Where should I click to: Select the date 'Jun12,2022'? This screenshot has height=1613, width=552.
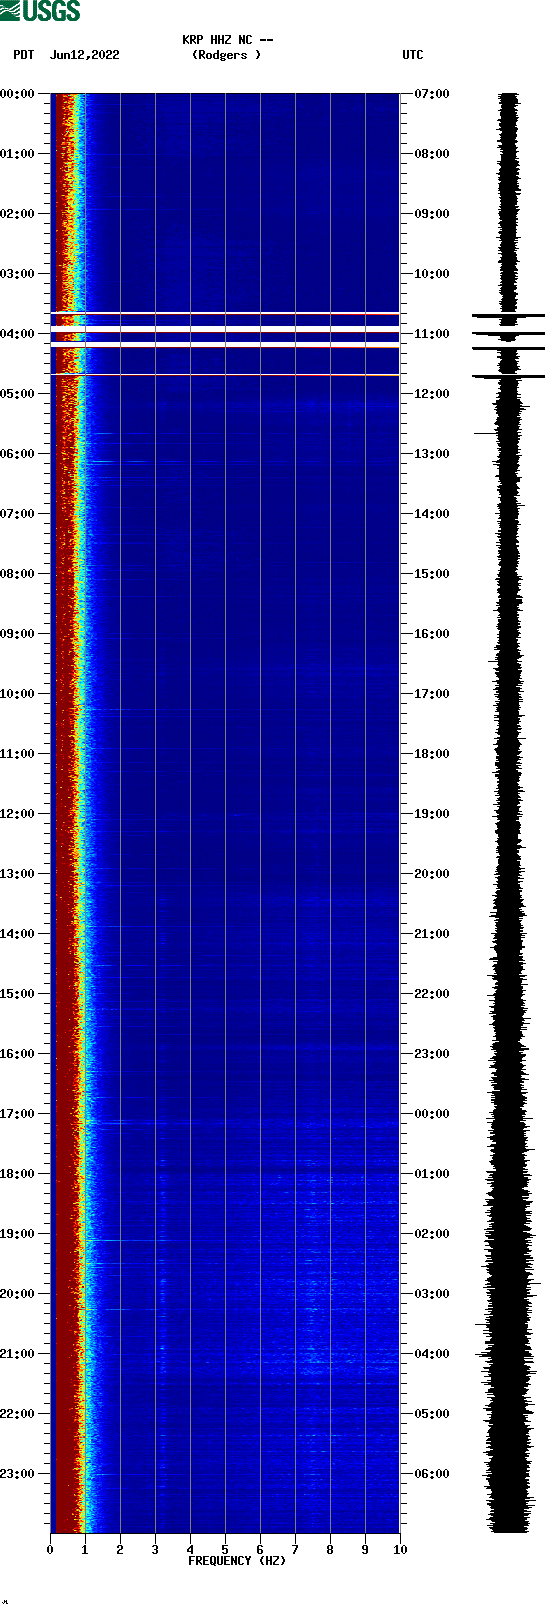click(84, 55)
